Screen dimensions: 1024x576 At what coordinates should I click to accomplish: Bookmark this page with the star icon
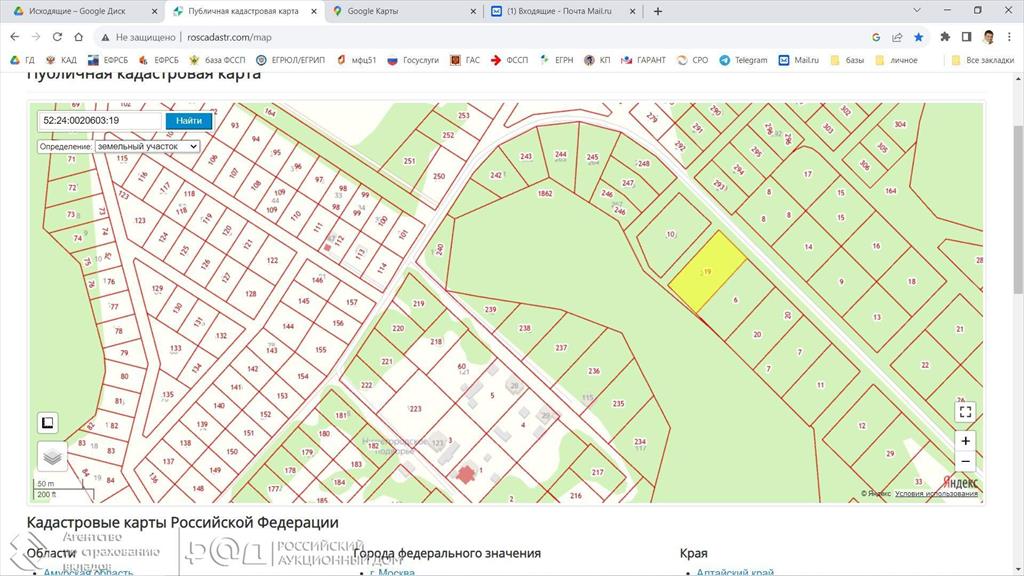pyautogui.click(x=918, y=37)
